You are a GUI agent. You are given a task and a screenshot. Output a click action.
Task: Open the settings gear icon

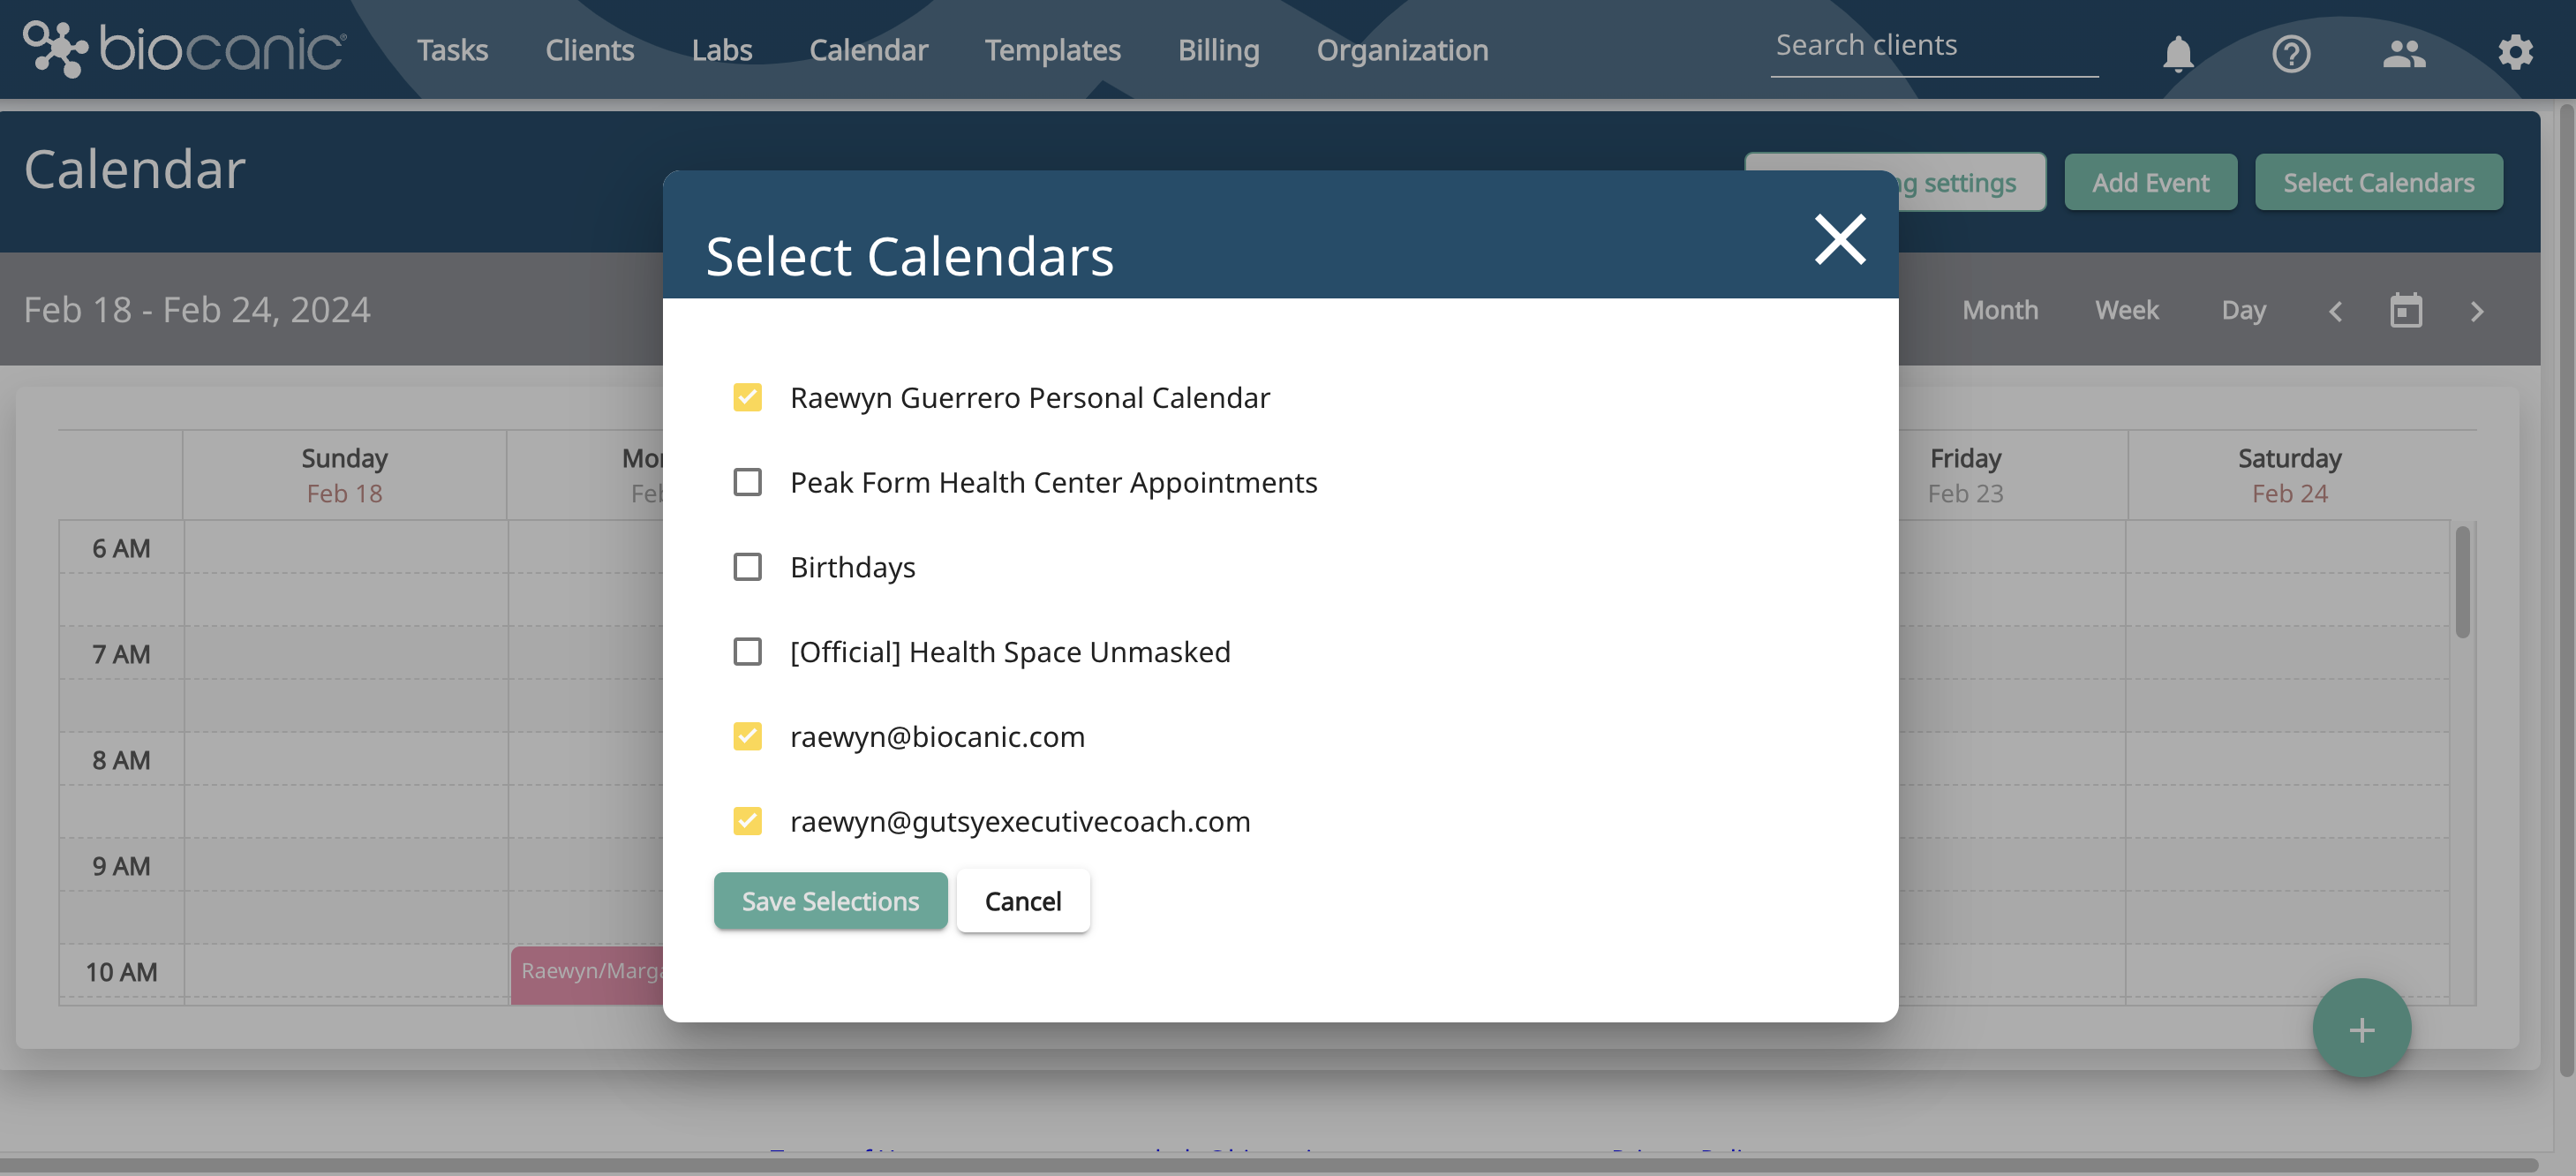tap(2516, 54)
